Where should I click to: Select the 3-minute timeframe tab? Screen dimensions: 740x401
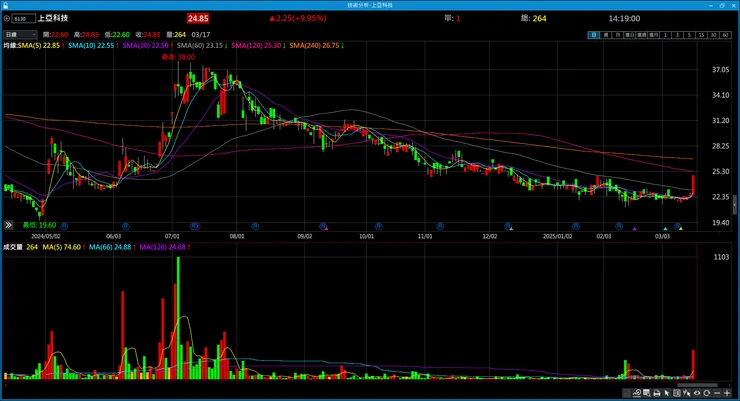tap(677, 35)
